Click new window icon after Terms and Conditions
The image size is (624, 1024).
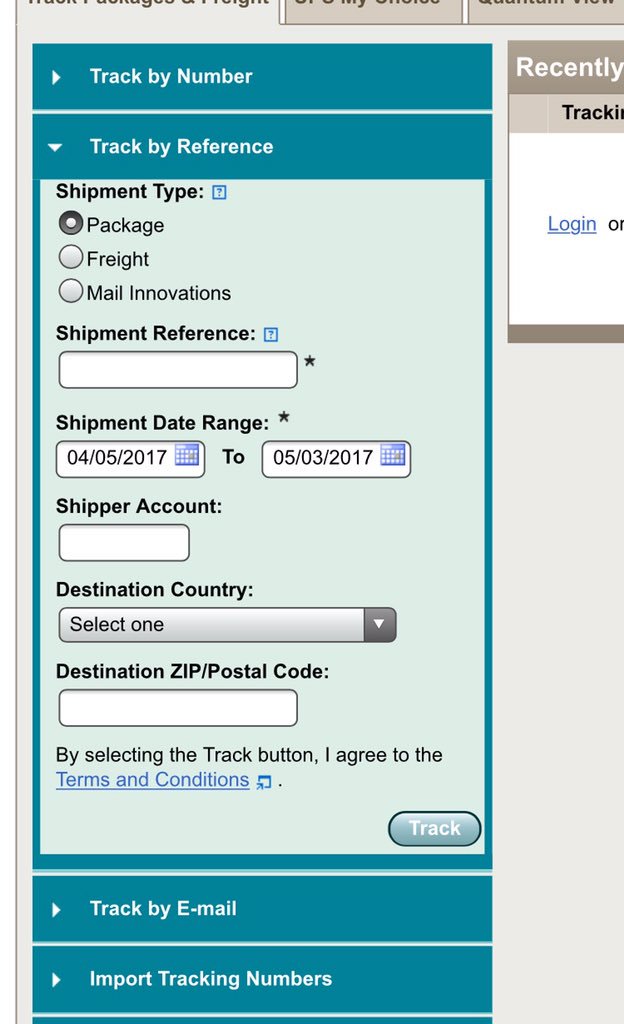(x=264, y=782)
